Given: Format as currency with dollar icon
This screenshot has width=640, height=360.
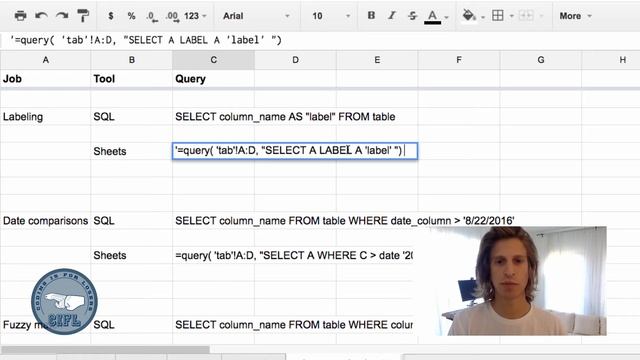Looking at the screenshot, I should [111, 16].
